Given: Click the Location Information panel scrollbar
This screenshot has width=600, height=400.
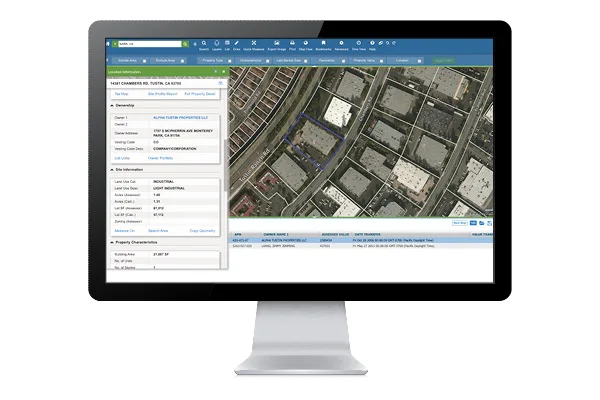Looking at the screenshot, I should 226,165.
